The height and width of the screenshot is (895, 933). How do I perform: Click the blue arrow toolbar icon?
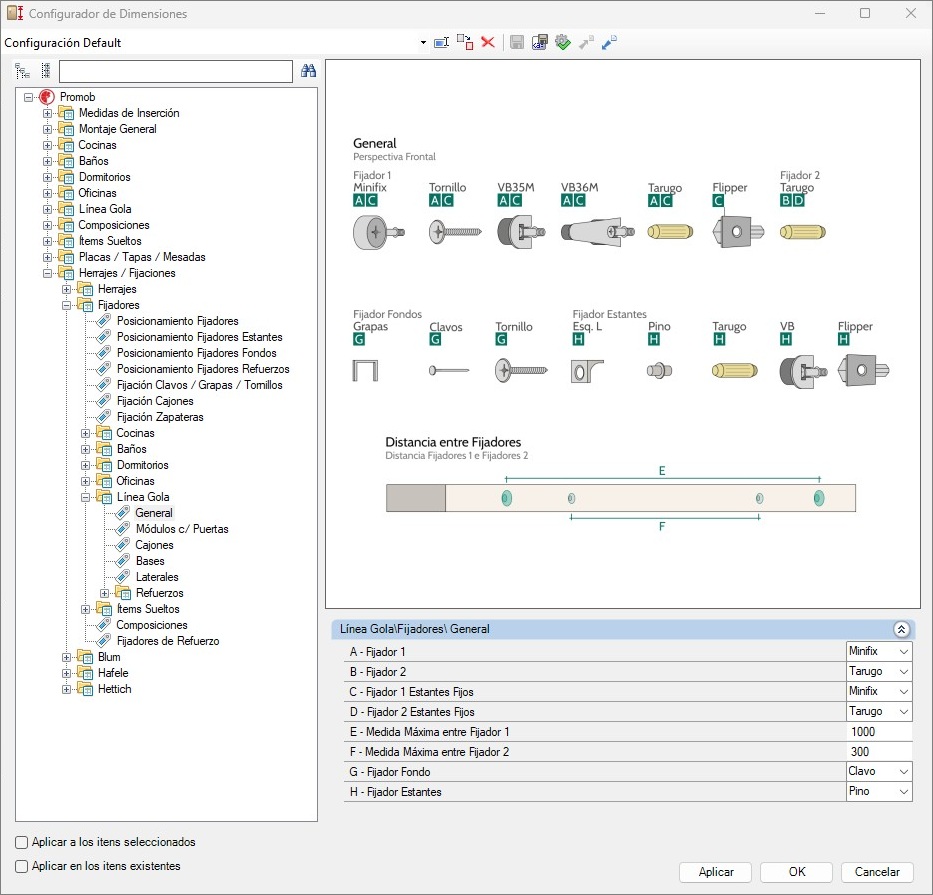(609, 43)
